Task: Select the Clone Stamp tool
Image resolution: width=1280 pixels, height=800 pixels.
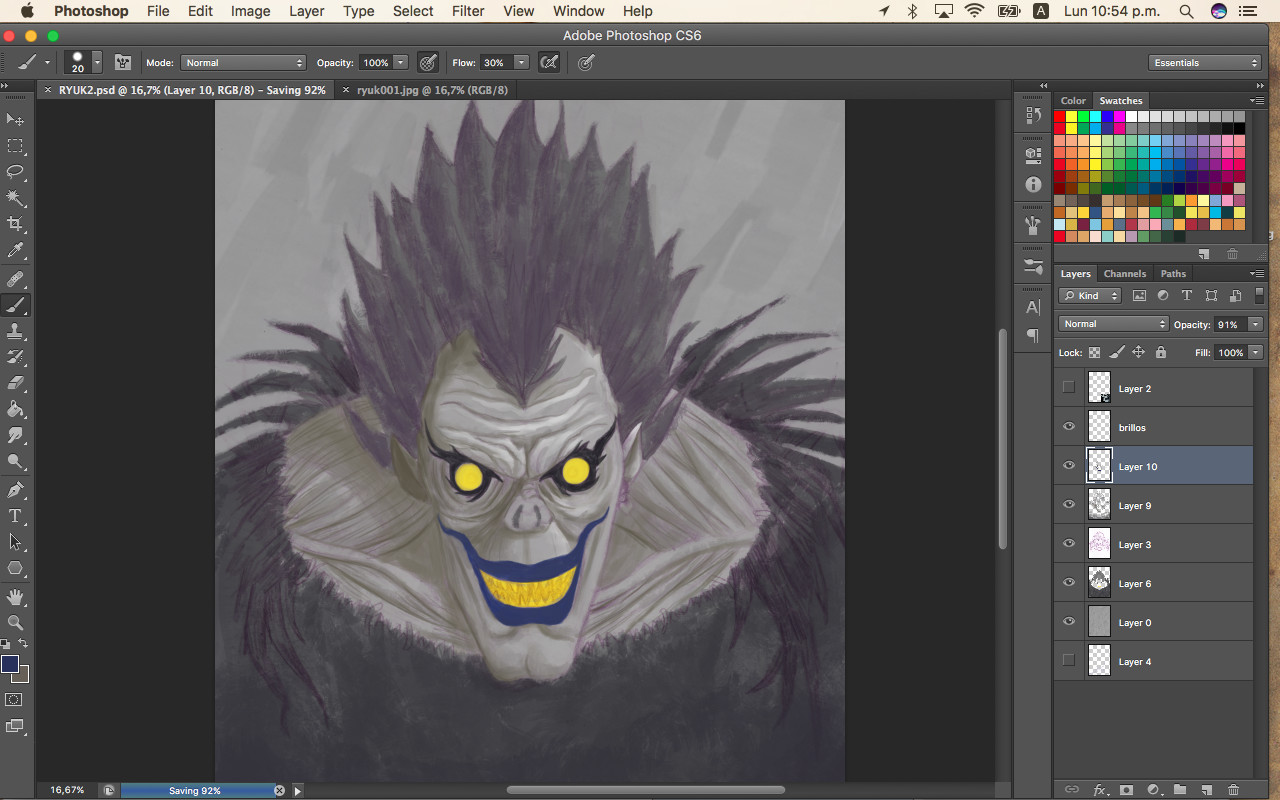Action: click(x=16, y=331)
